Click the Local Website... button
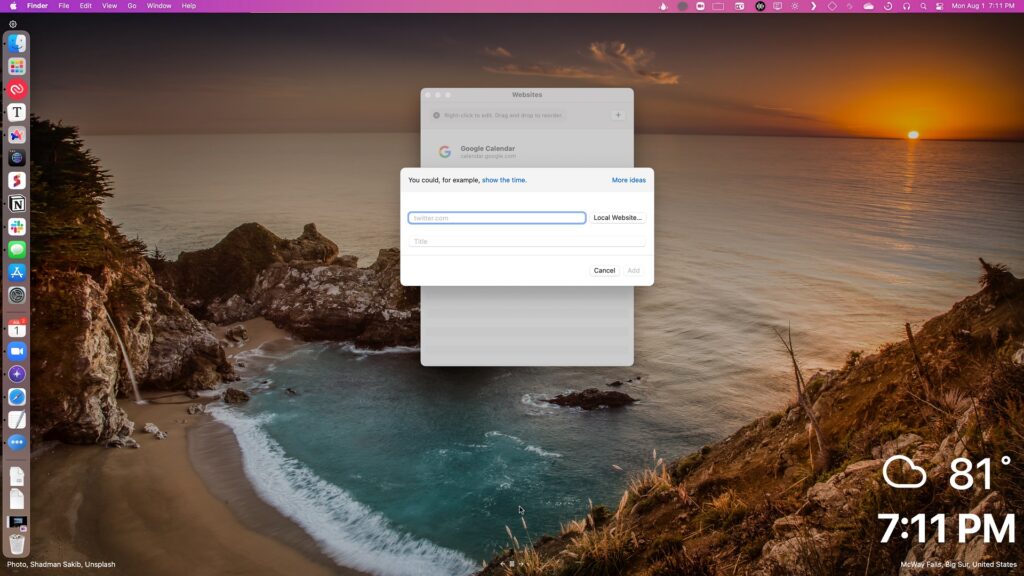 pyautogui.click(x=617, y=218)
